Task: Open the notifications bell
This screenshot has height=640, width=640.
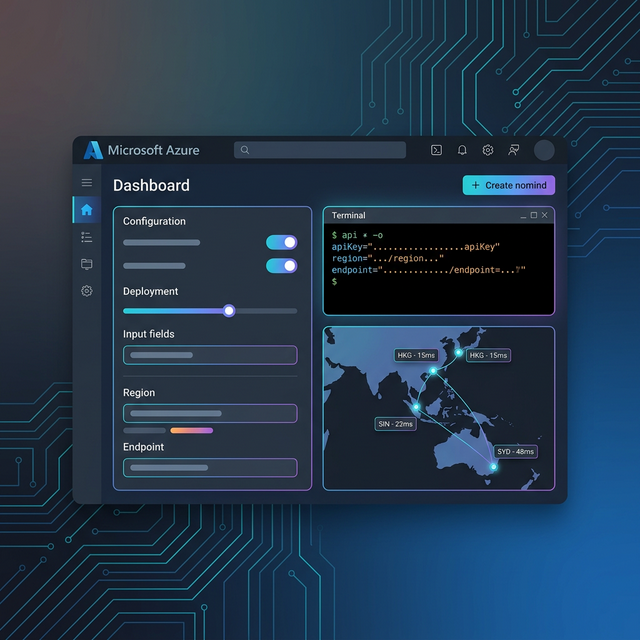Action: (x=462, y=150)
